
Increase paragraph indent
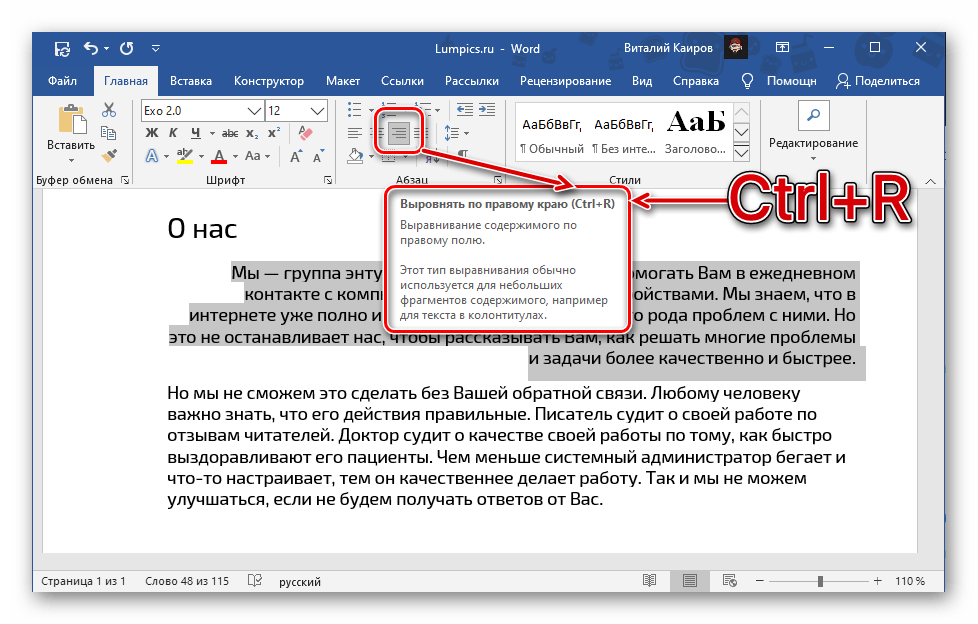(487, 110)
